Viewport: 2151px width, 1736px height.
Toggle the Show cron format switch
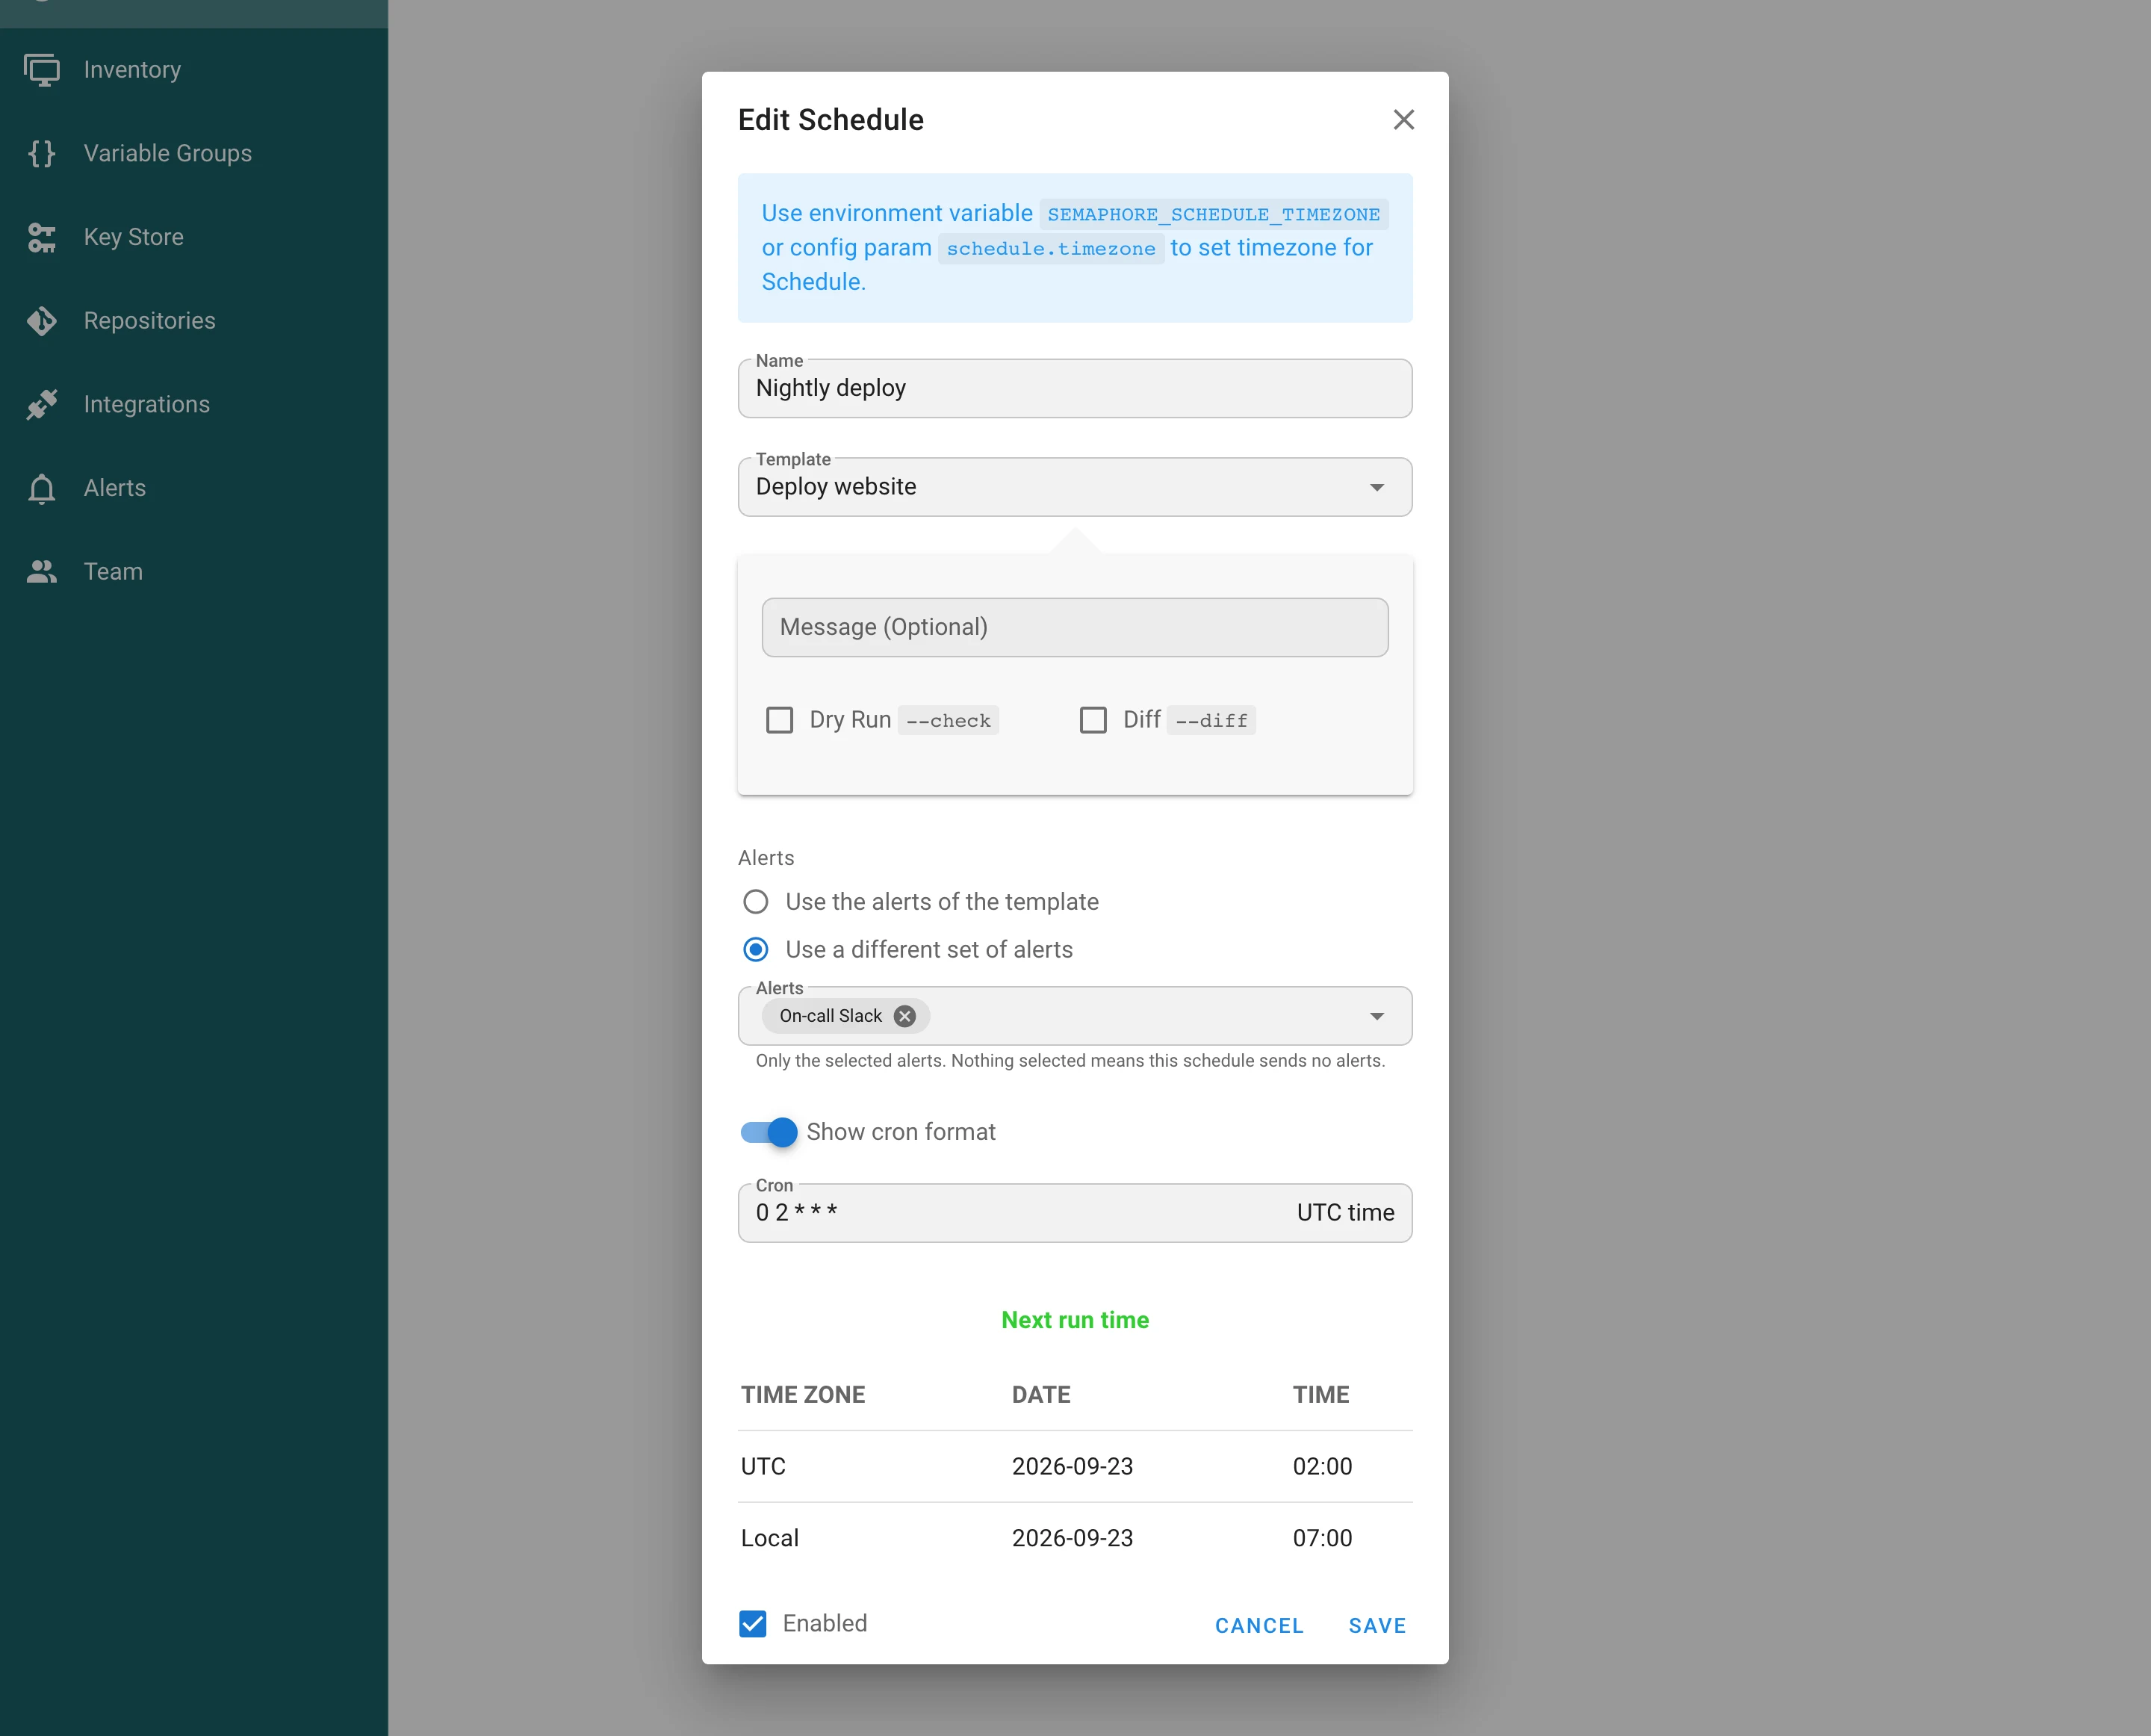click(x=768, y=1132)
